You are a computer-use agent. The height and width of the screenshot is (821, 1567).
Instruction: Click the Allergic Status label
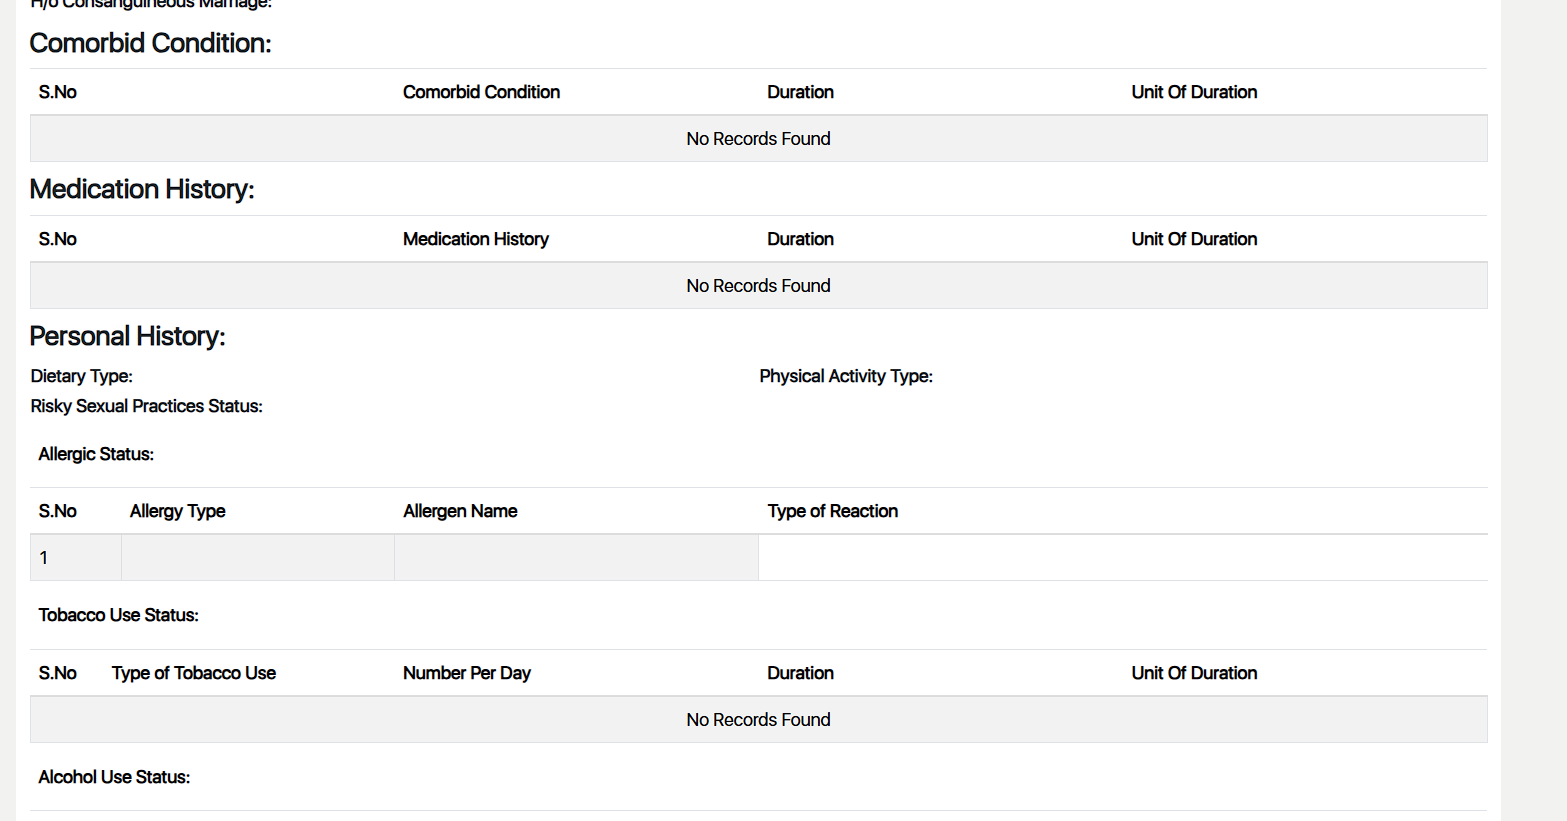click(96, 454)
